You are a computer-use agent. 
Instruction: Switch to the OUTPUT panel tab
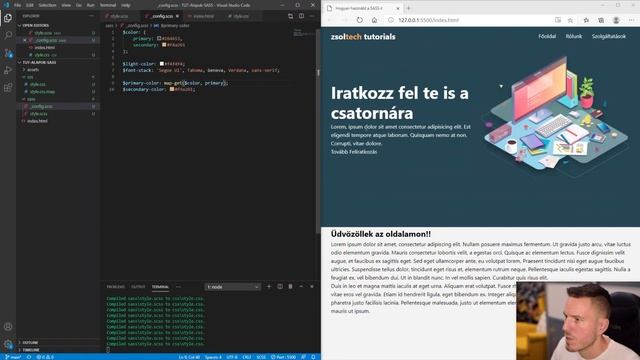click(x=138, y=287)
